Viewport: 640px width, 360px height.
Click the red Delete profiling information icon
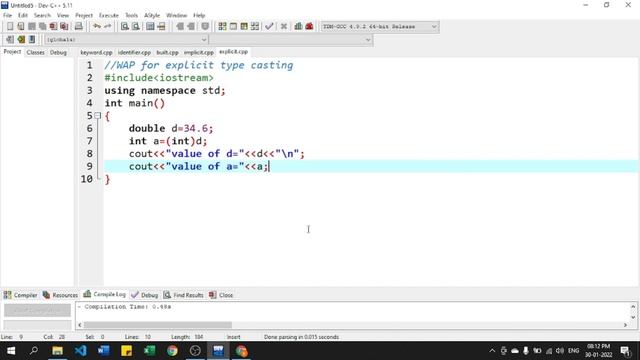tap(309, 27)
